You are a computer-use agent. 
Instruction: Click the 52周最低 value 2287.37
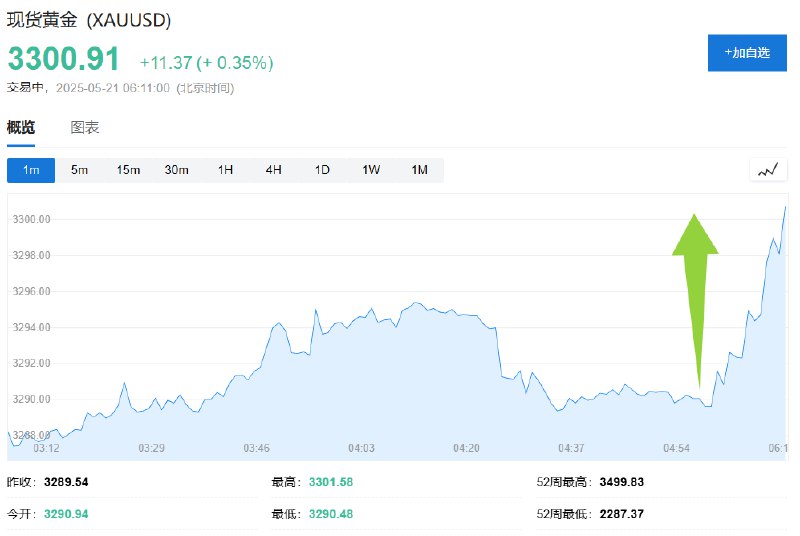(621, 514)
